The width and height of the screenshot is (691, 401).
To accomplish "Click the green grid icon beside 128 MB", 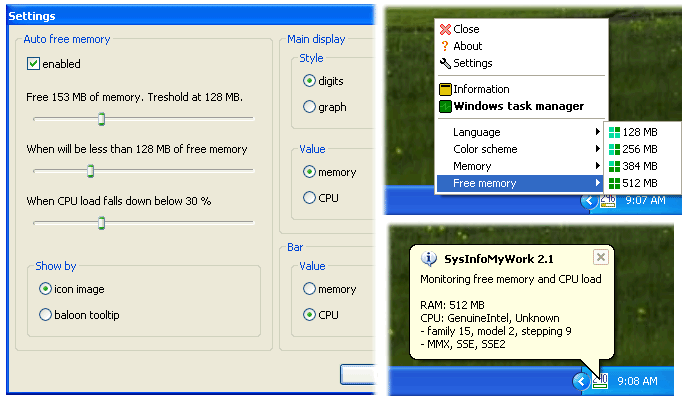I will tap(614, 132).
